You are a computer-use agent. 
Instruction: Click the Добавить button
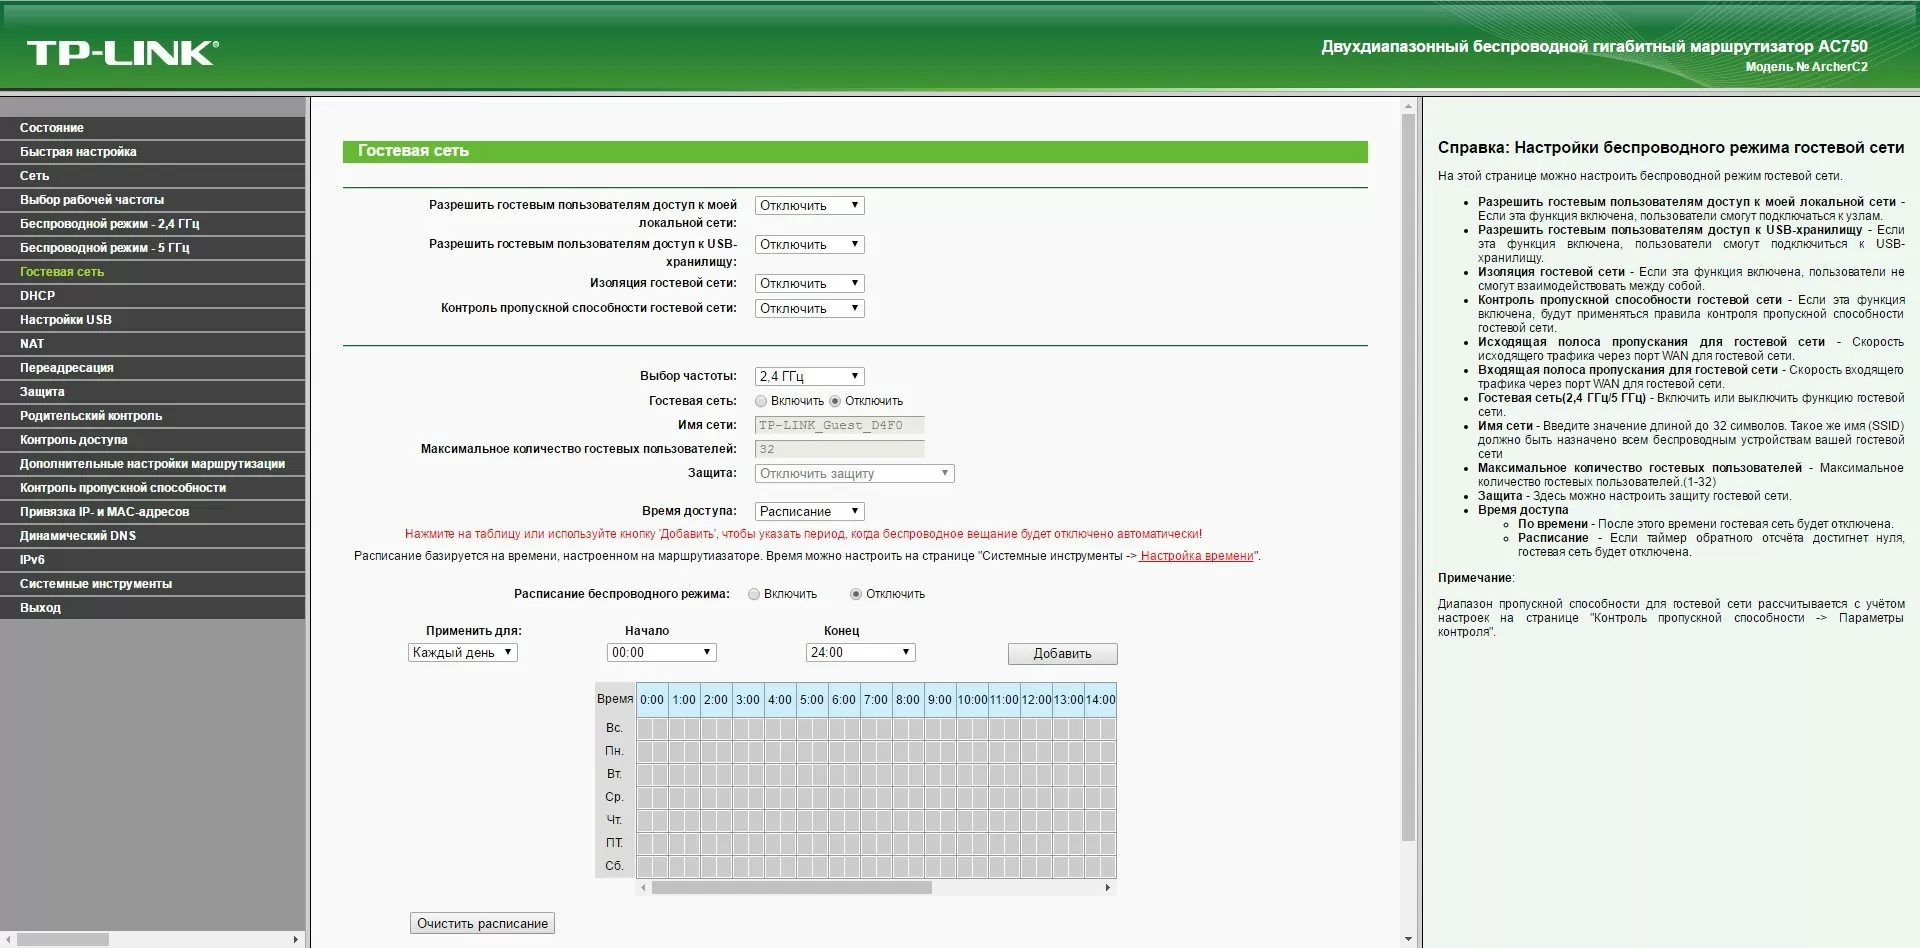click(x=1062, y=654)
